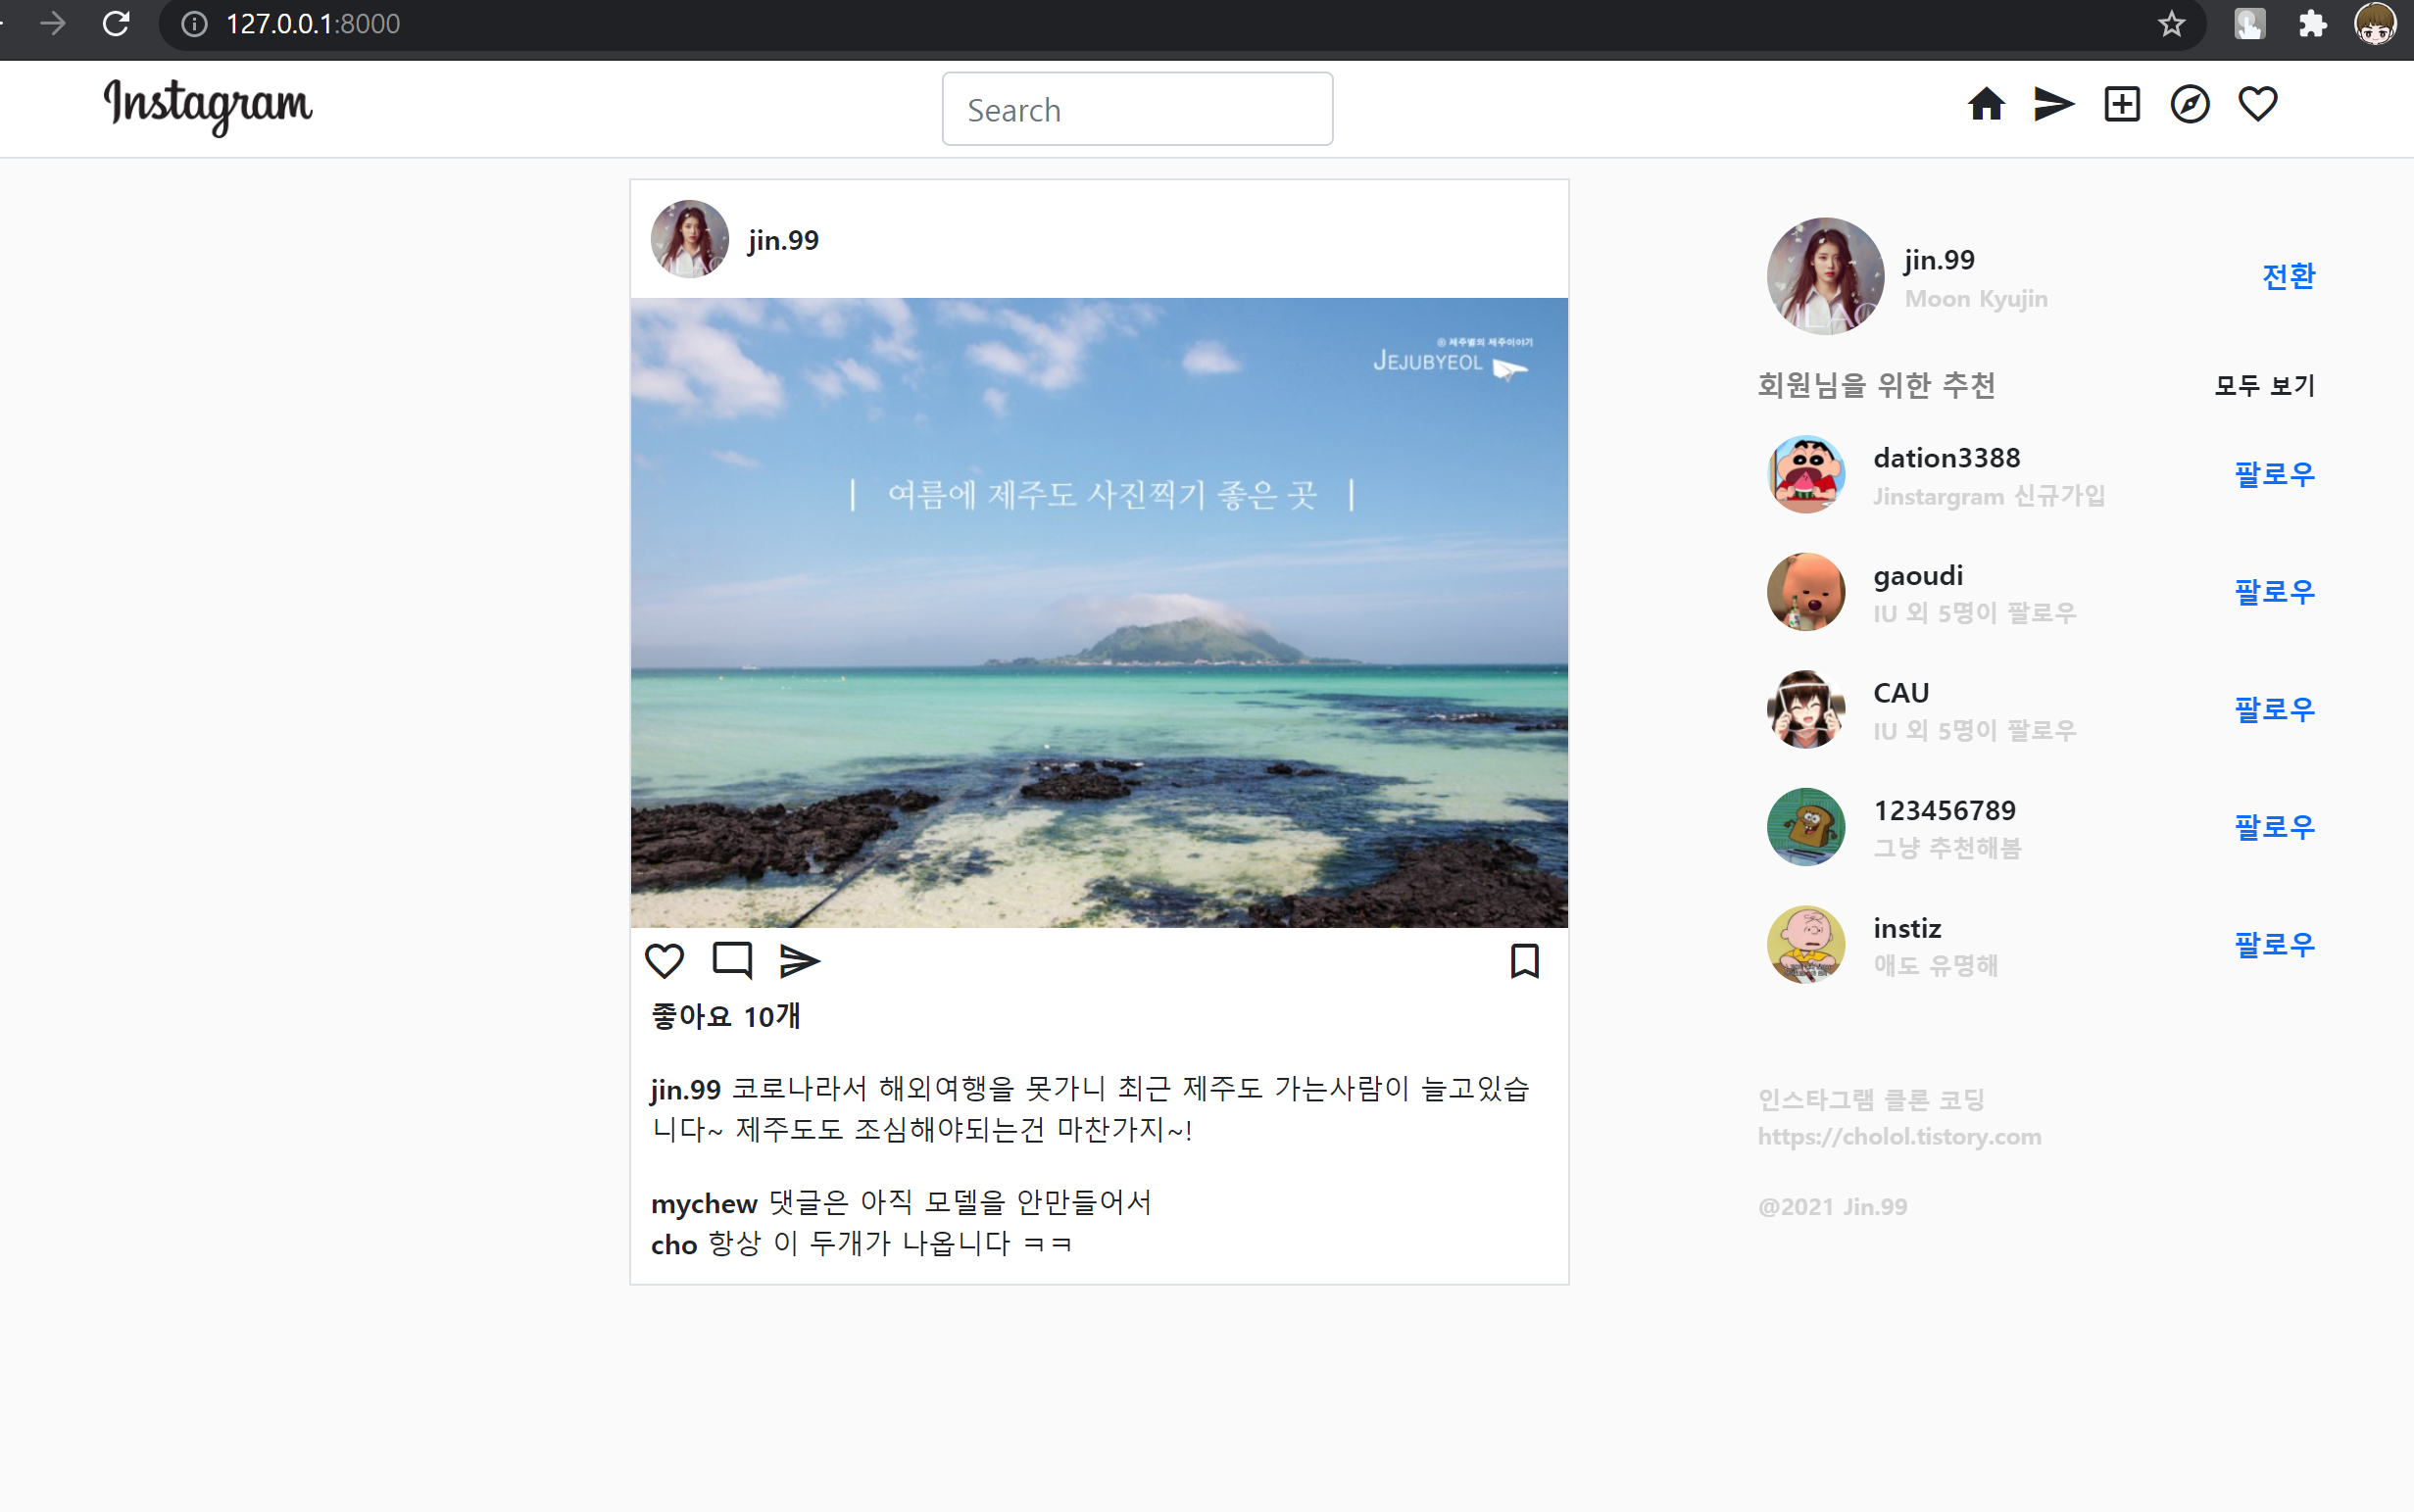The image size is (2414, 1512).
Task: Bookmark this page with the star icon
Action: tap(2171, 23)
